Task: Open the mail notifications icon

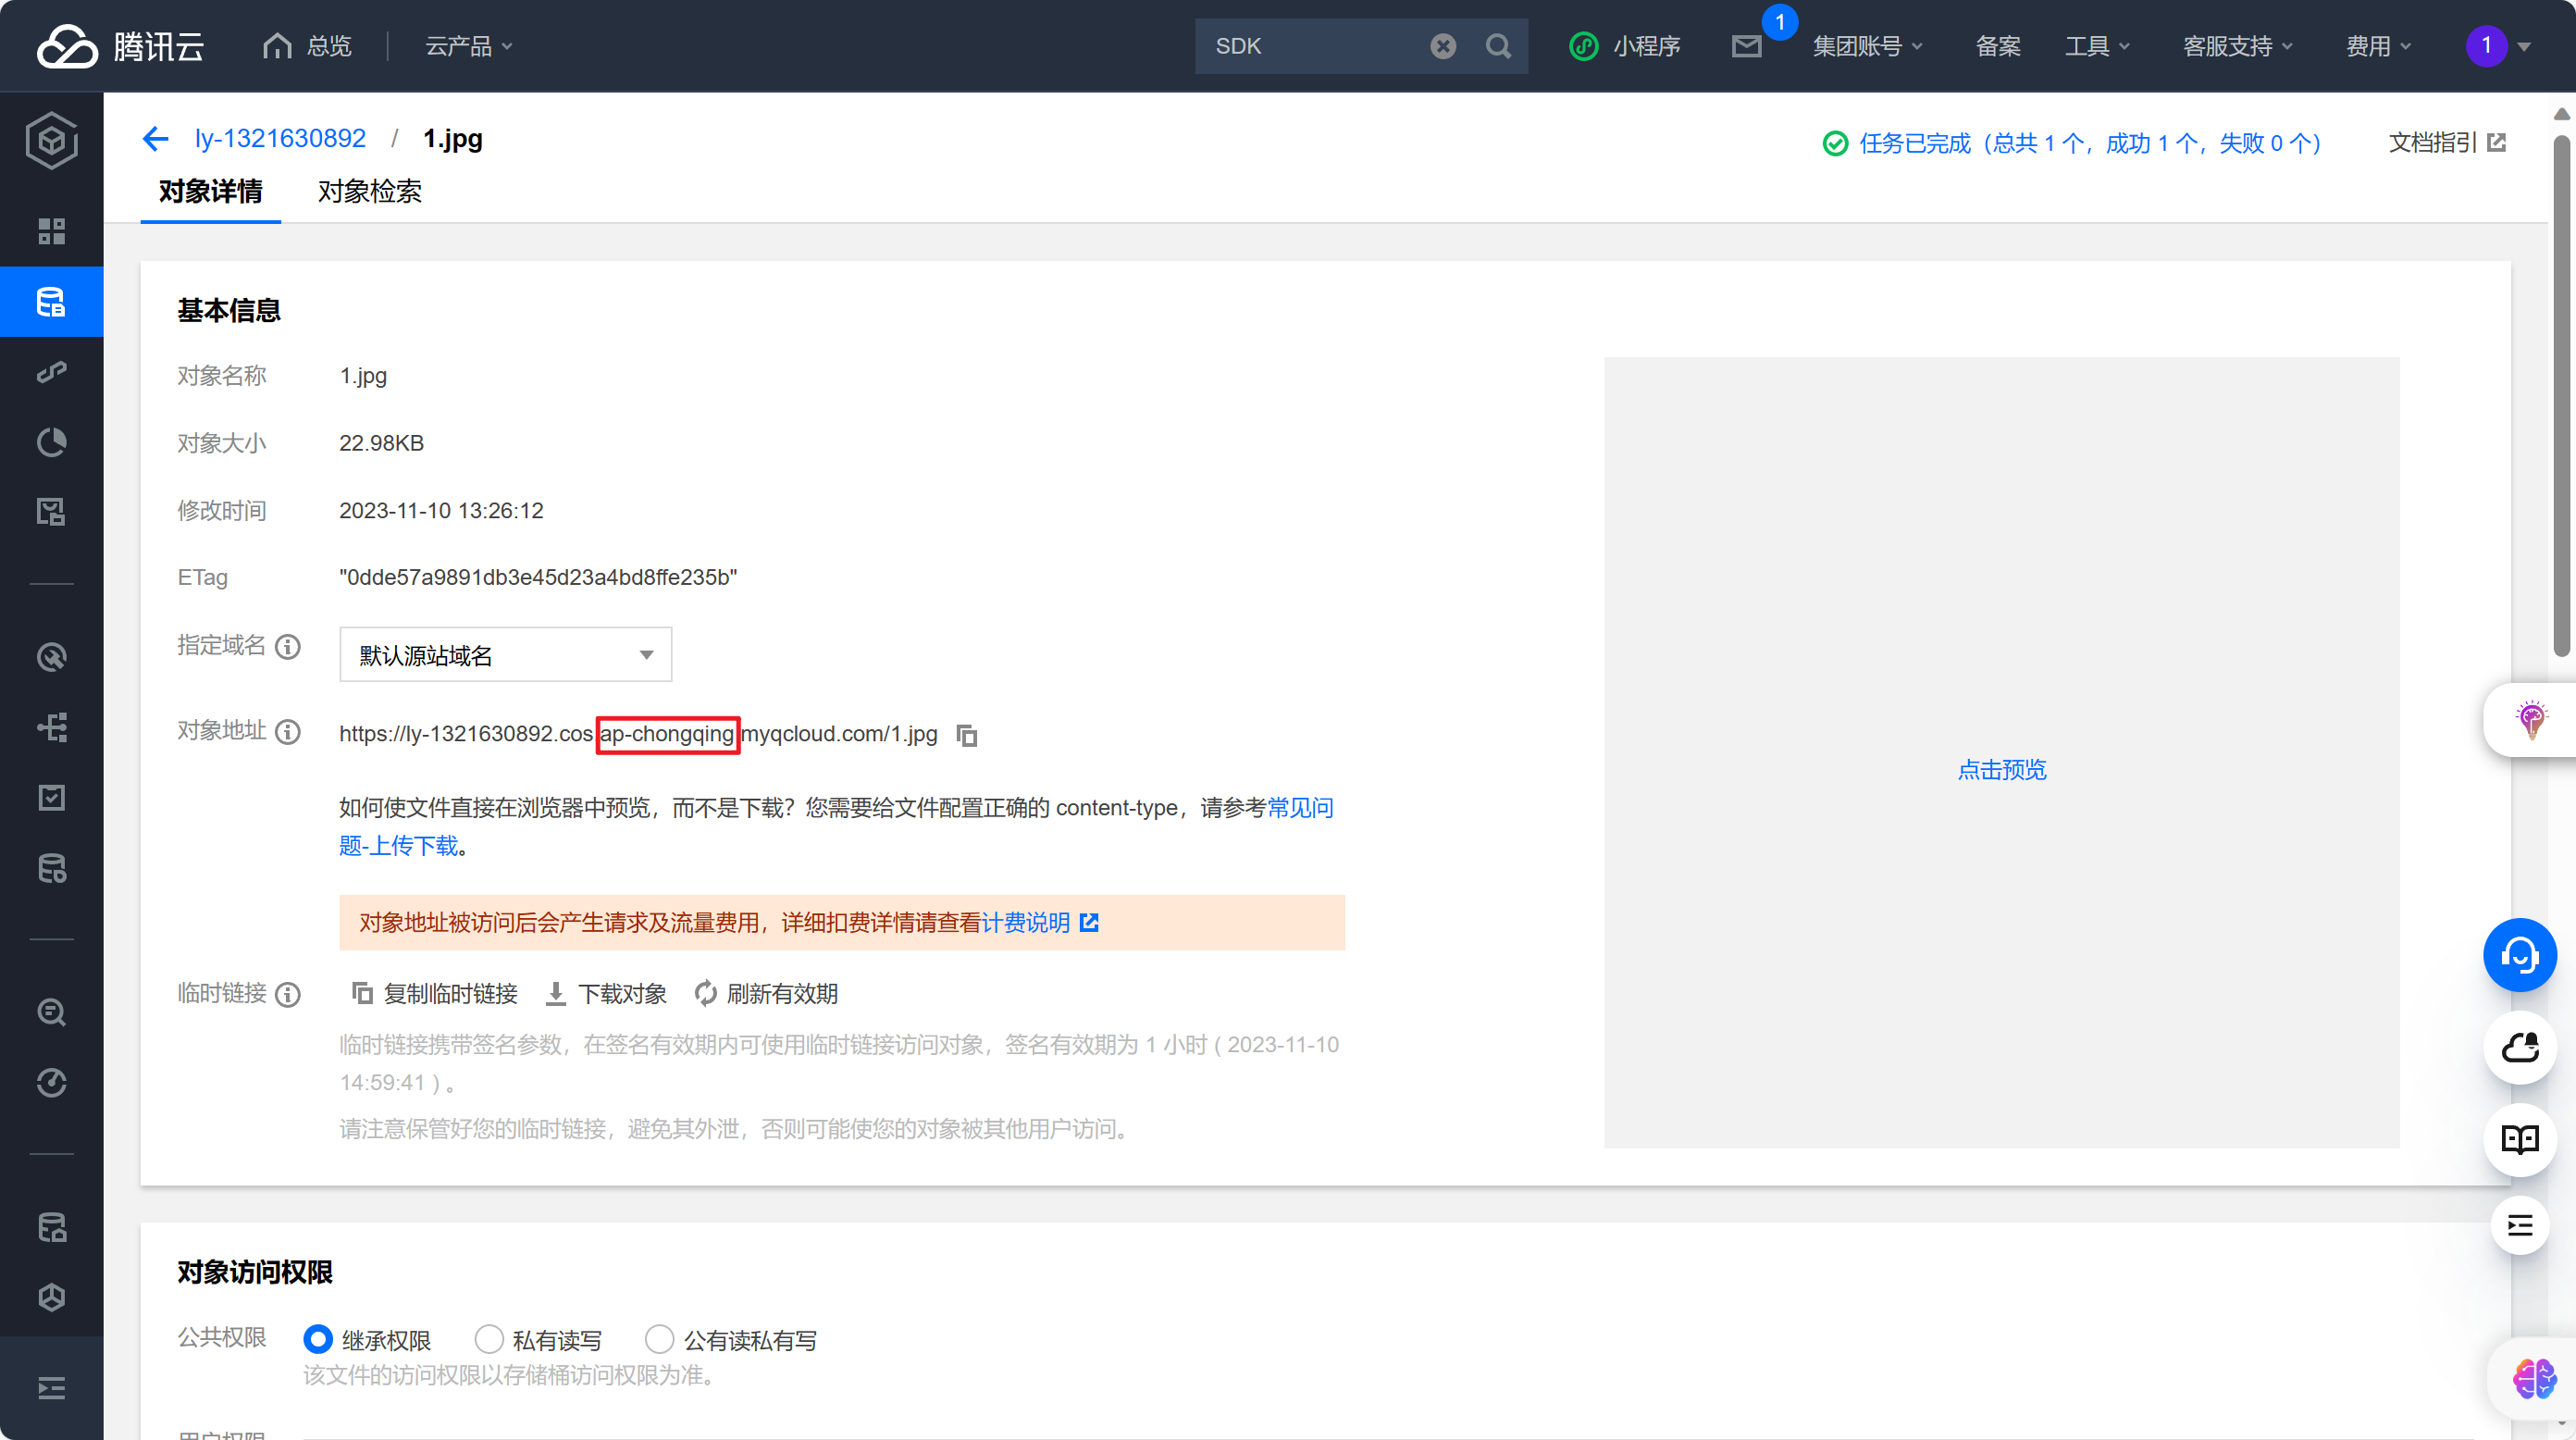Action: coord(1746,46)
